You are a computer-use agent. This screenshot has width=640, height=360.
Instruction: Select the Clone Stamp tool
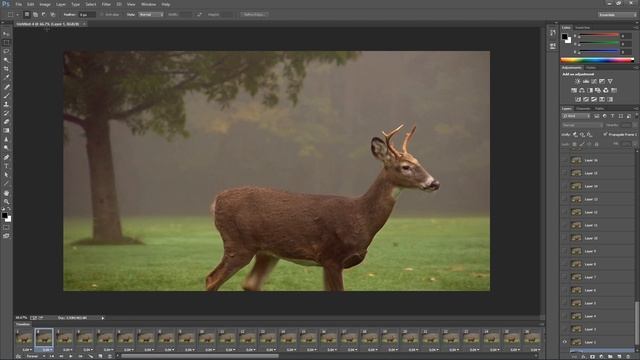pyautogui.click(x=6, y=104)
